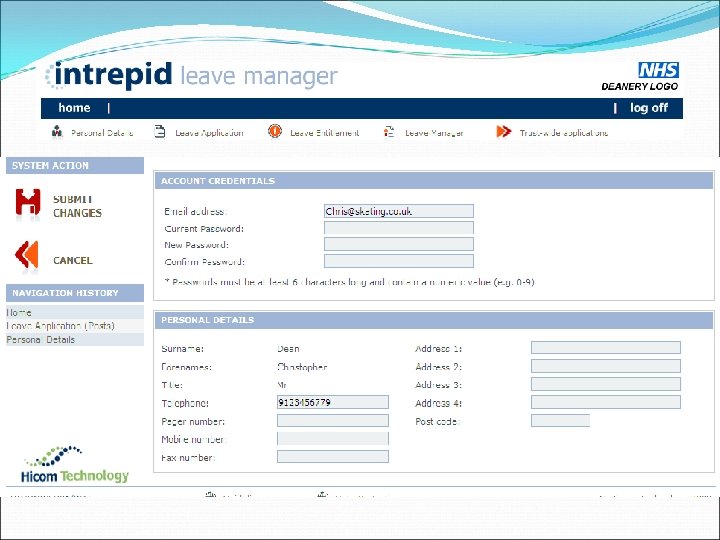Open the Leave Application menu link

click(x=209, y=133)
